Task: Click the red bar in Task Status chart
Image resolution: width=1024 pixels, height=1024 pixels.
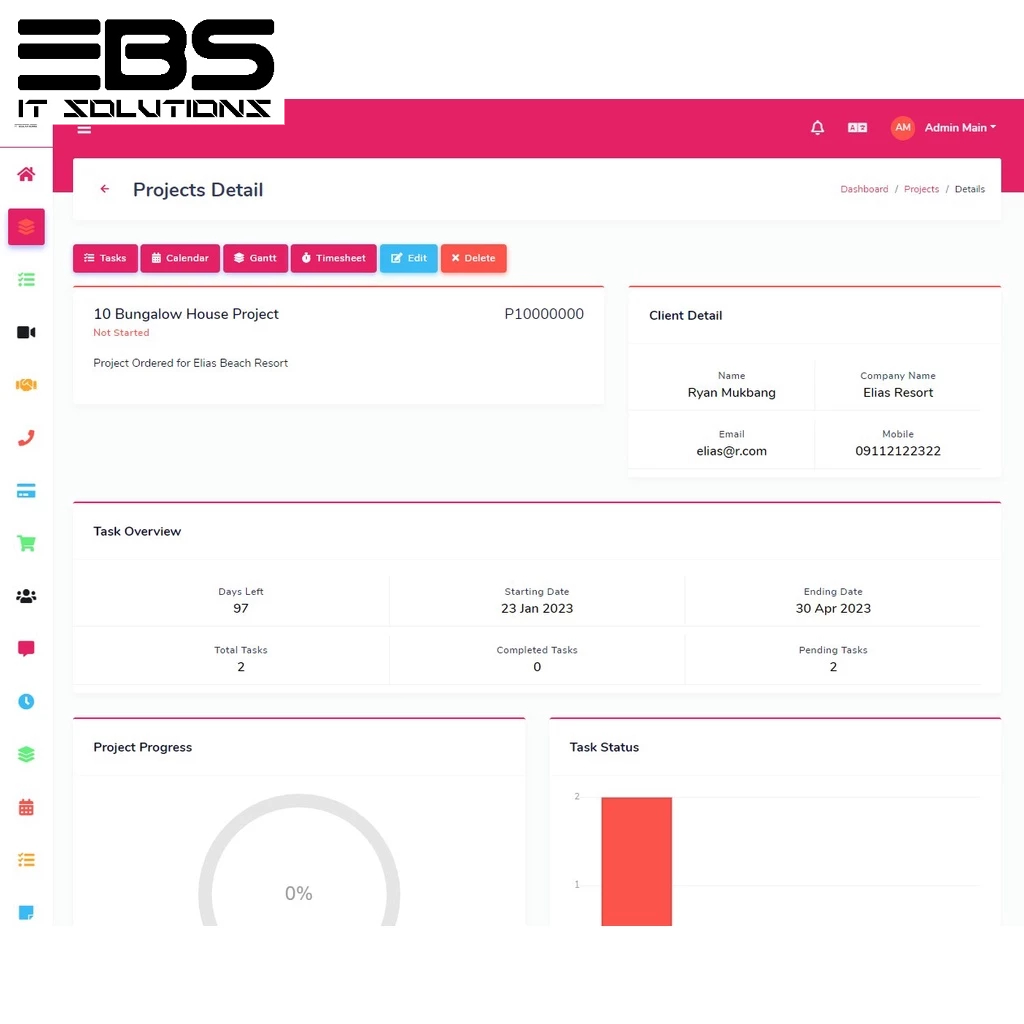Action: pyautogui.click(x=636, y=860)
